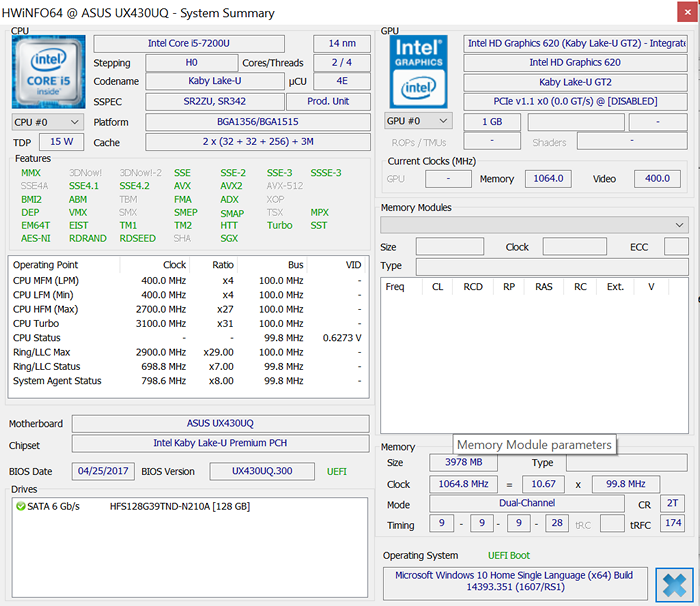Click the 1064.8 MHz memory clock value

pyautogui.click(x=463, y=484)
